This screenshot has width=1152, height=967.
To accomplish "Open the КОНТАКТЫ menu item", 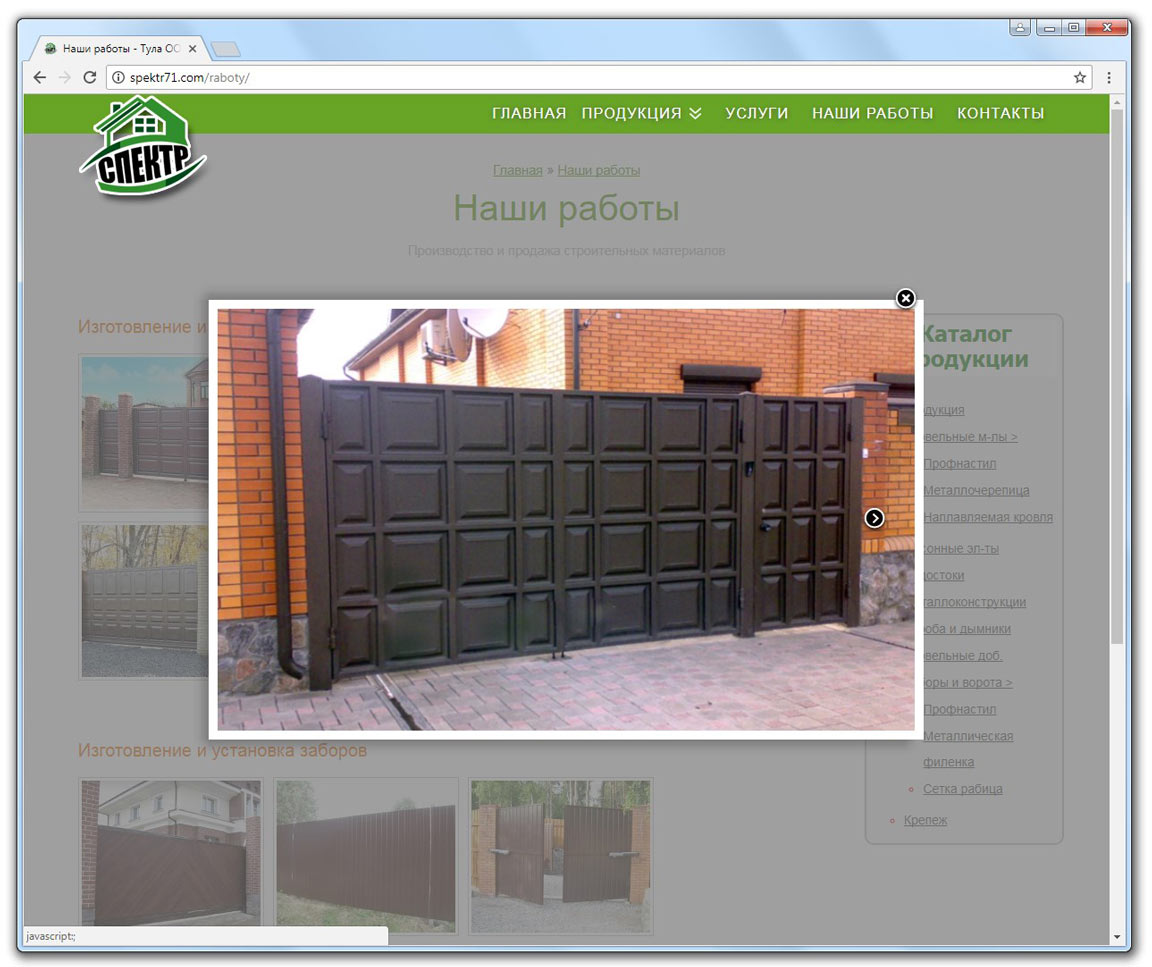I will point(1000,113).
